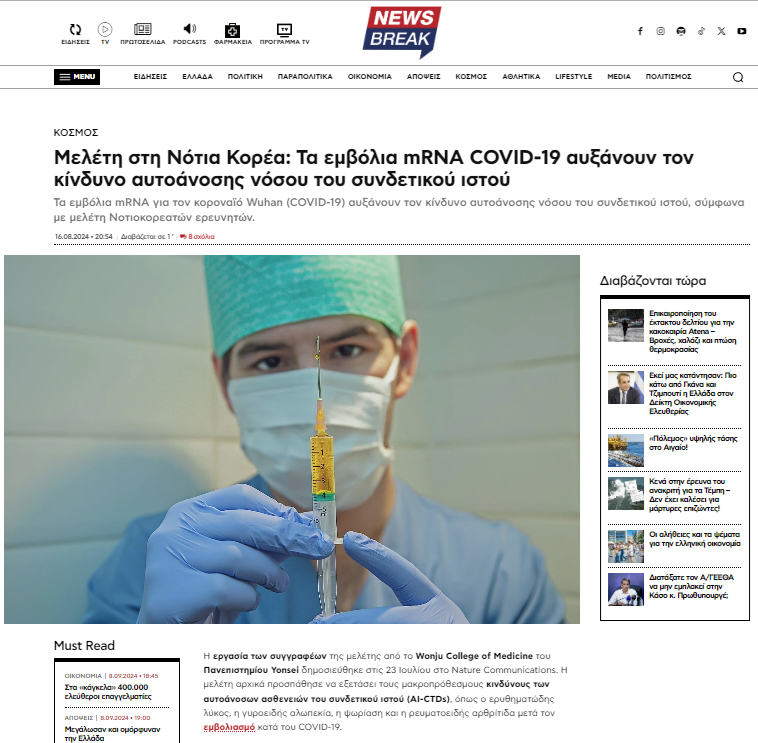This screenshot has width=758, height=743.
Task: Go to the ΑΘΛΗΤΙΚΑ section
Action: tap(521, 76)
